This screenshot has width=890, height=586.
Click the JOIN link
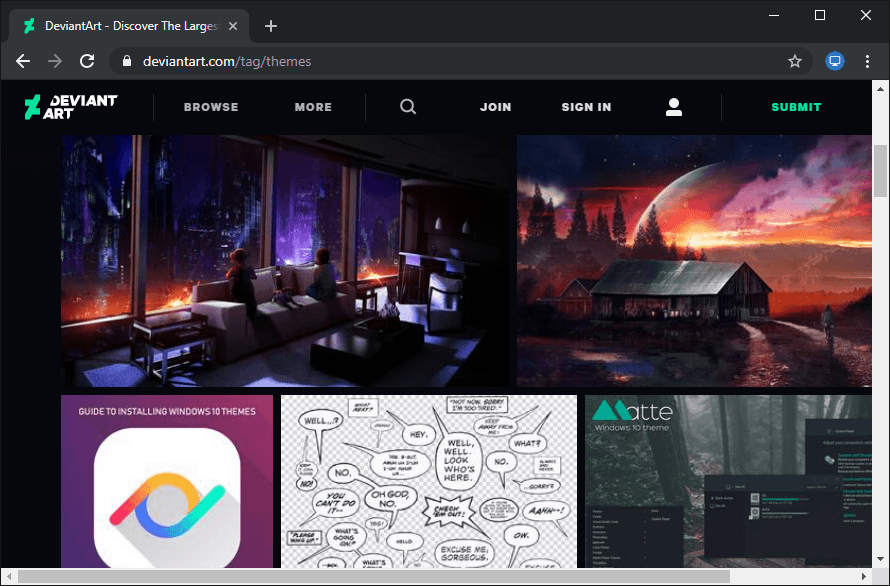[496, 107]
